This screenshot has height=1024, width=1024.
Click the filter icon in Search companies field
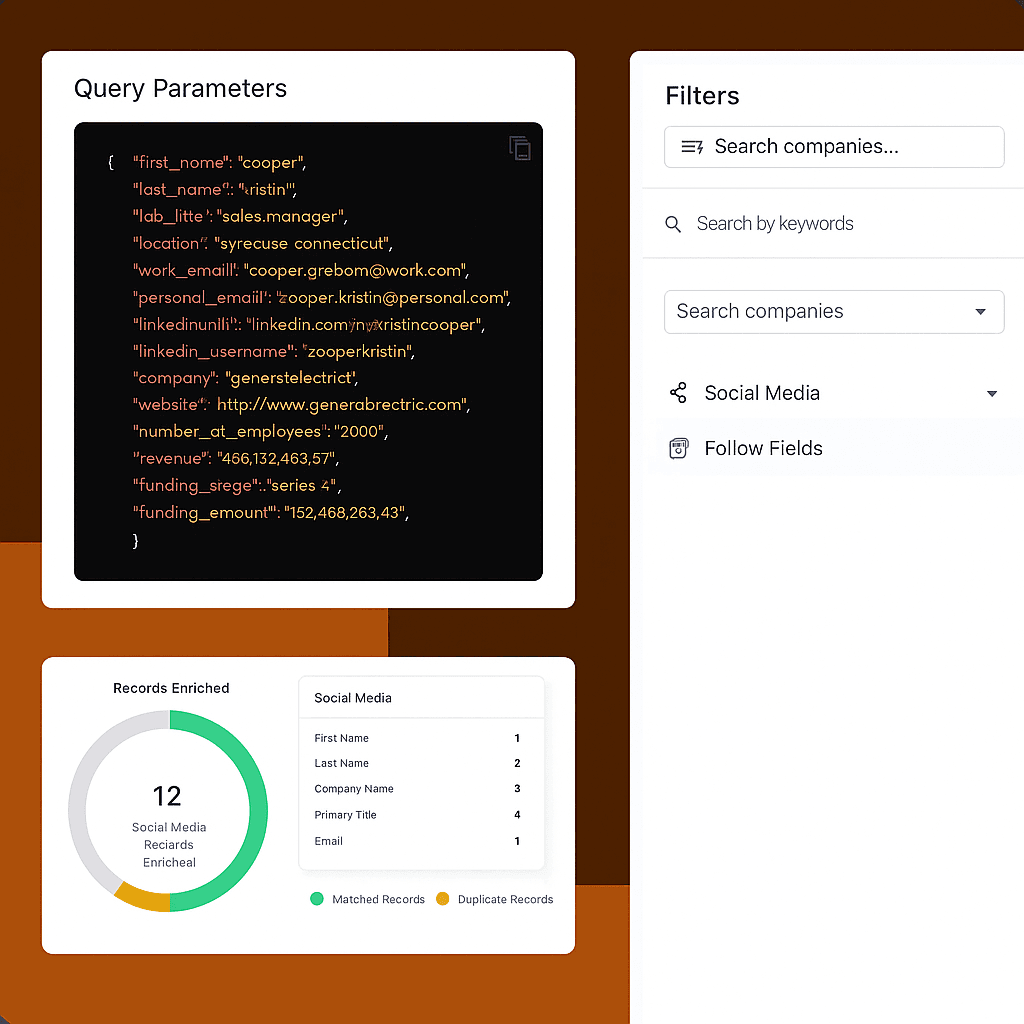click(692, 147)
